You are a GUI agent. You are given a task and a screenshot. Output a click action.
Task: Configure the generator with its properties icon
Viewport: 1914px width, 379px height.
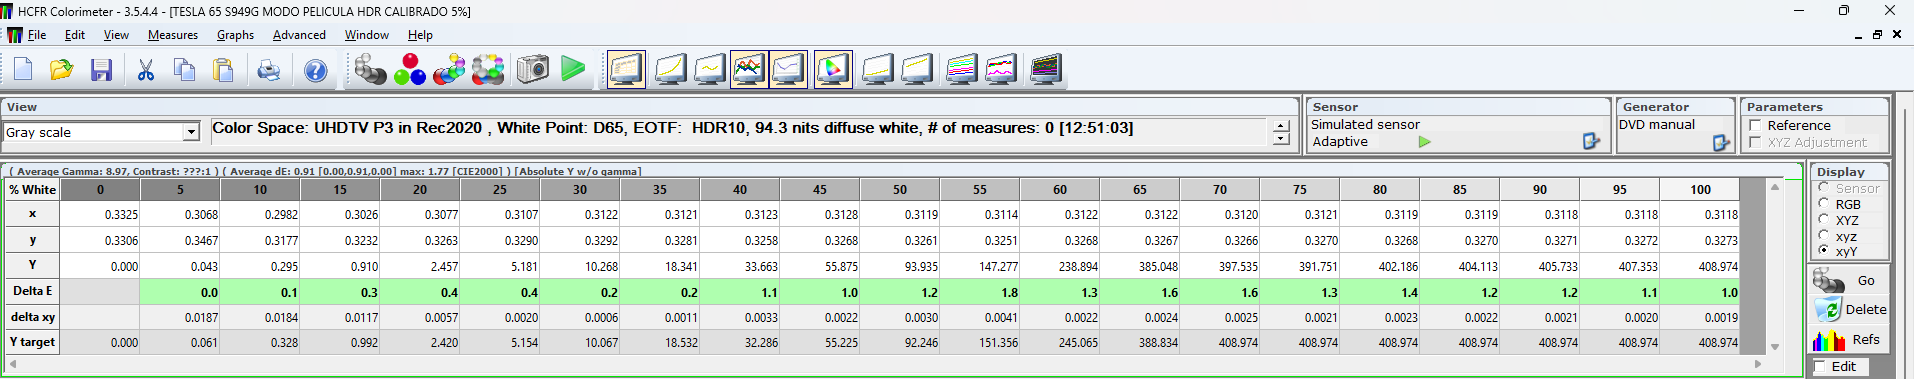click(x=1721, y=143)
